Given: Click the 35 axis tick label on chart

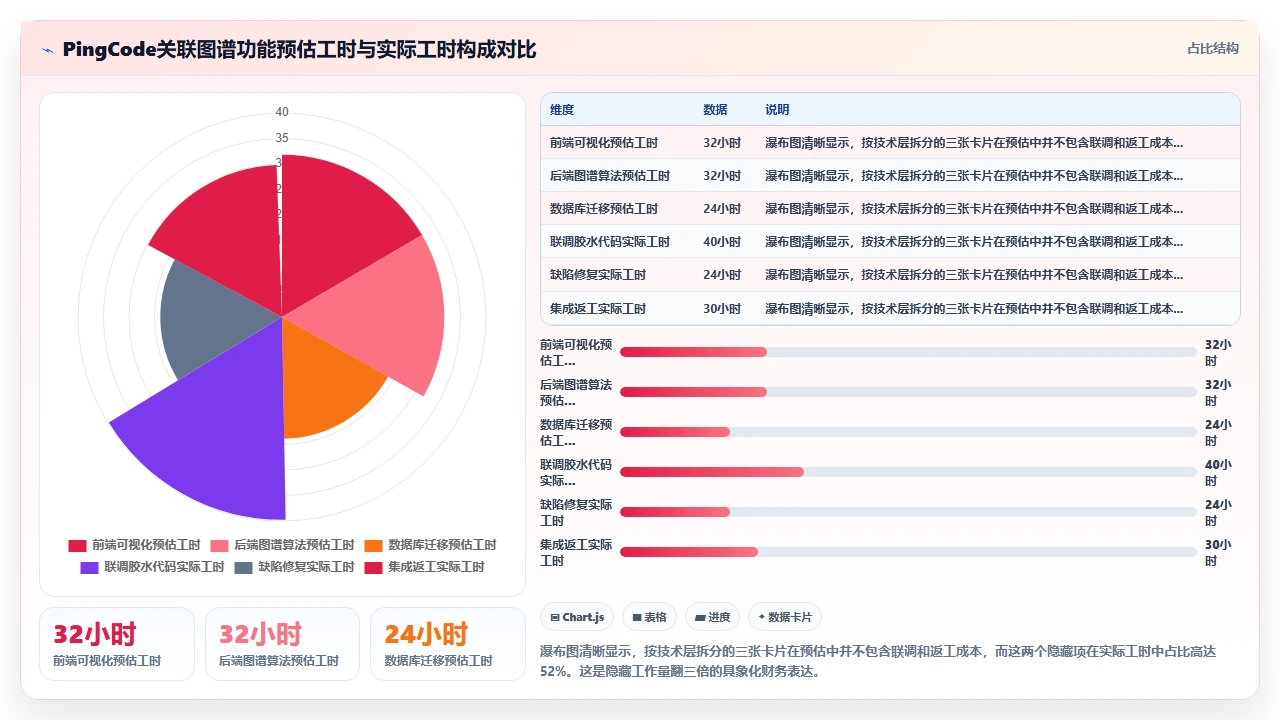Looking at the screenshot, I should click(x=282, y=138).
